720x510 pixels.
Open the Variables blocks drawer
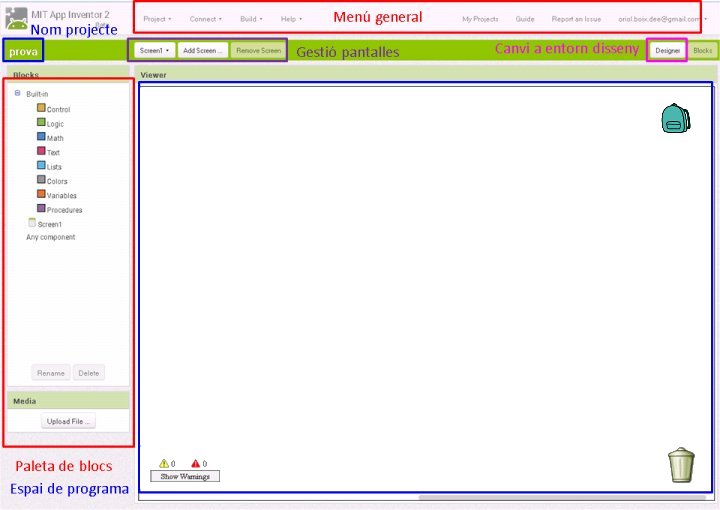click(x=60, y=196)
